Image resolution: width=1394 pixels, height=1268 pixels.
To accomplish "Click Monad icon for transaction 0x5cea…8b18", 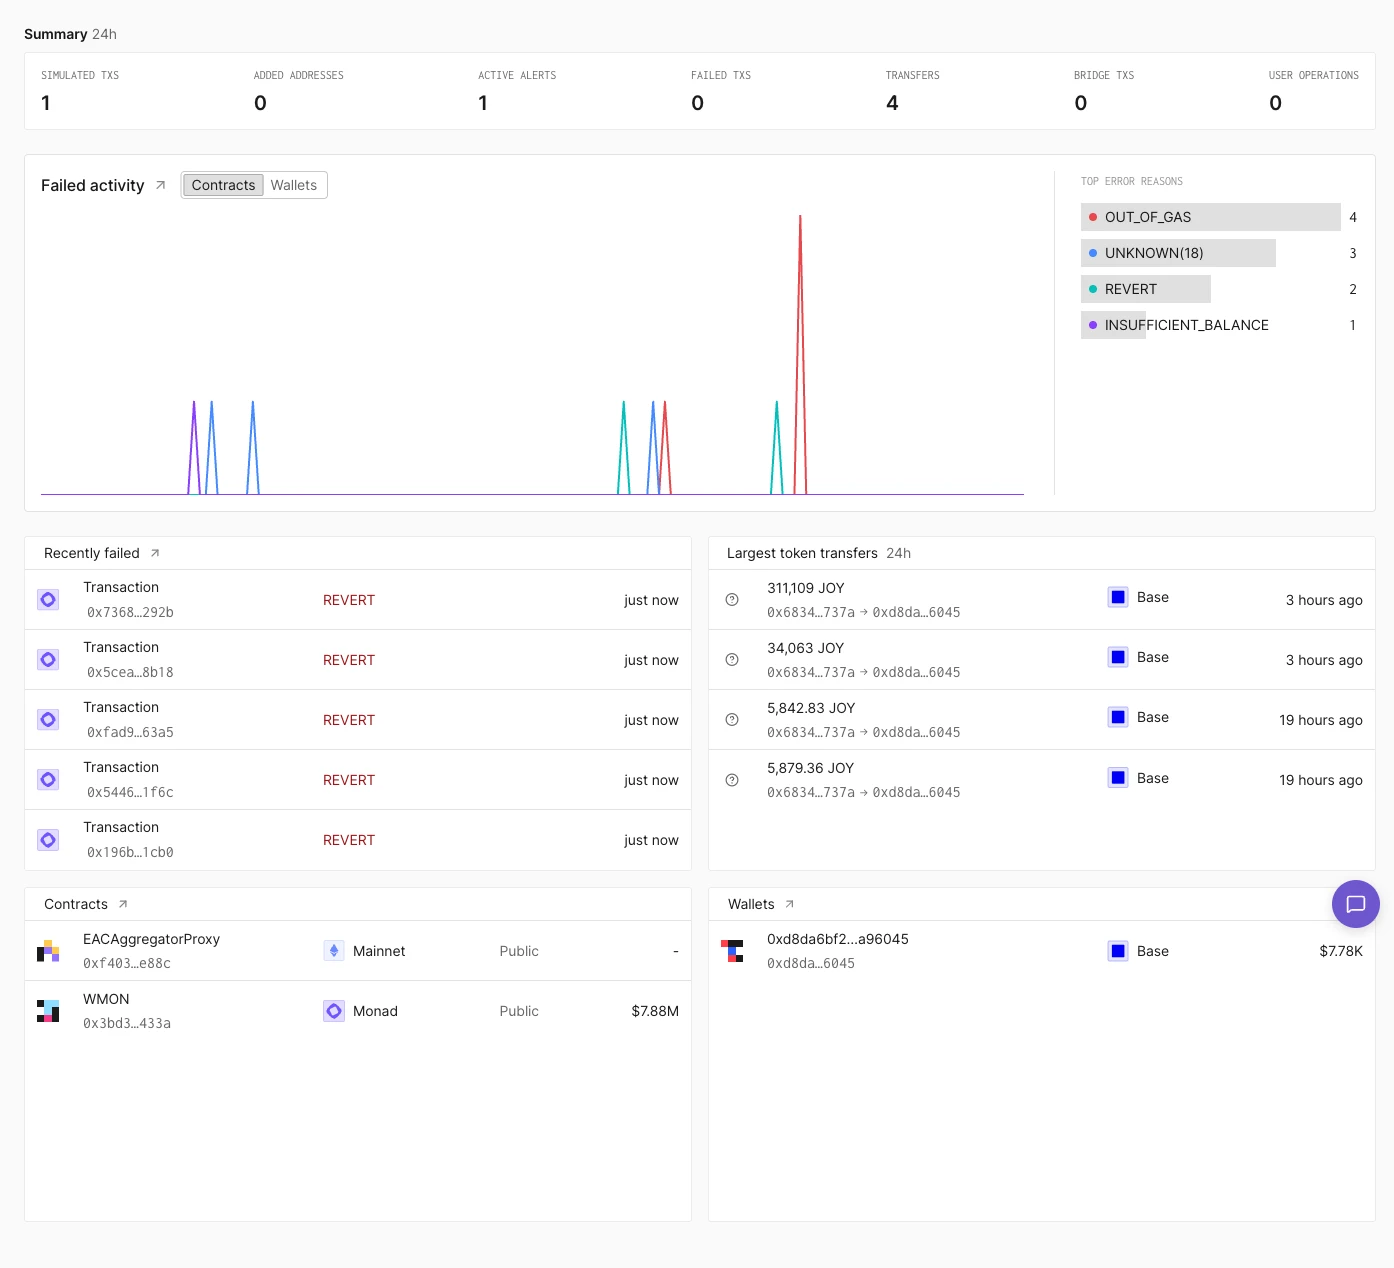I will pos(48,660).
